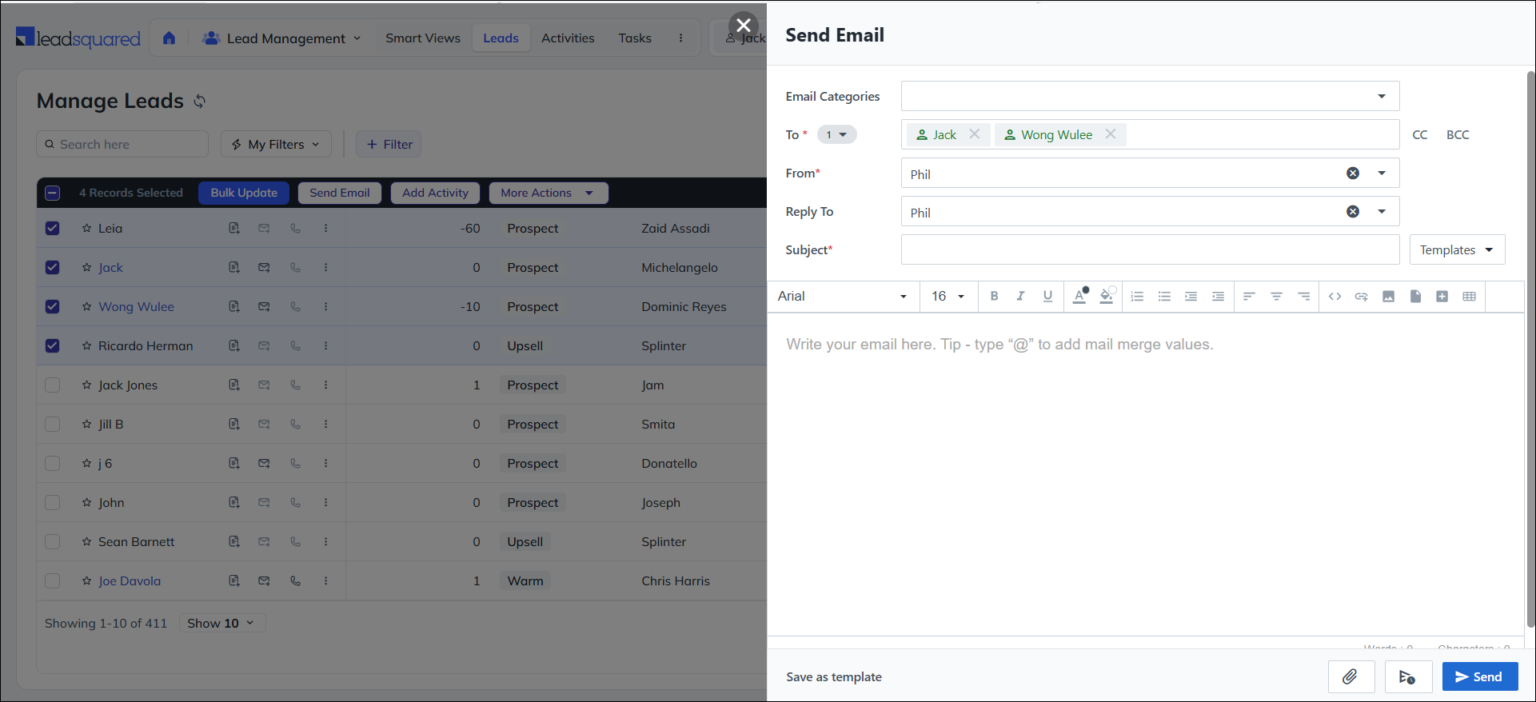
Task: Switch to the Tasks tab
Action: click(x=635, y=38)
